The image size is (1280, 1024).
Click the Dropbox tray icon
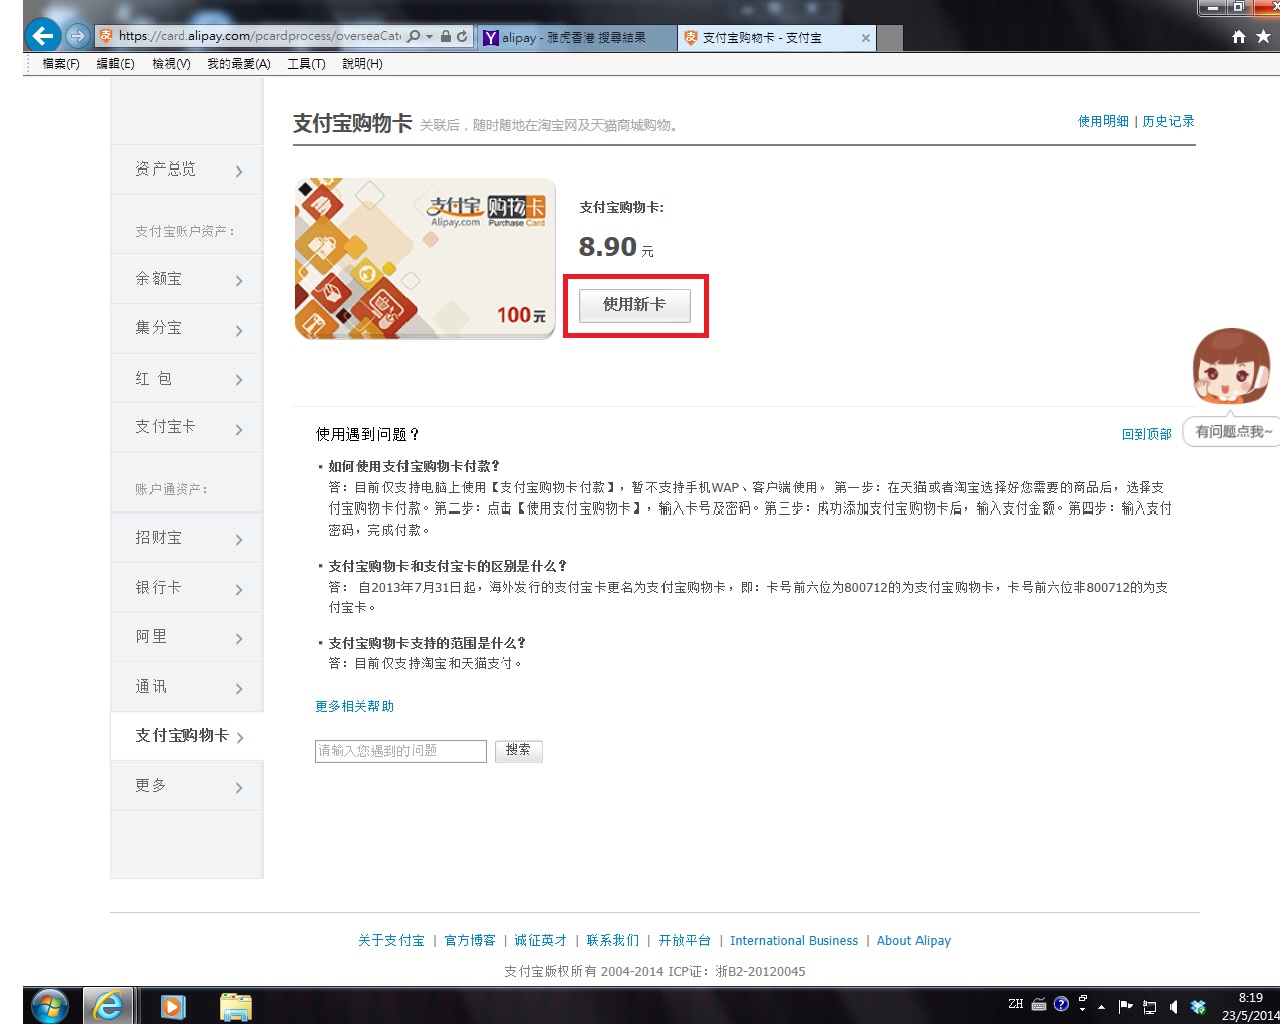tap(1198, 1007)
